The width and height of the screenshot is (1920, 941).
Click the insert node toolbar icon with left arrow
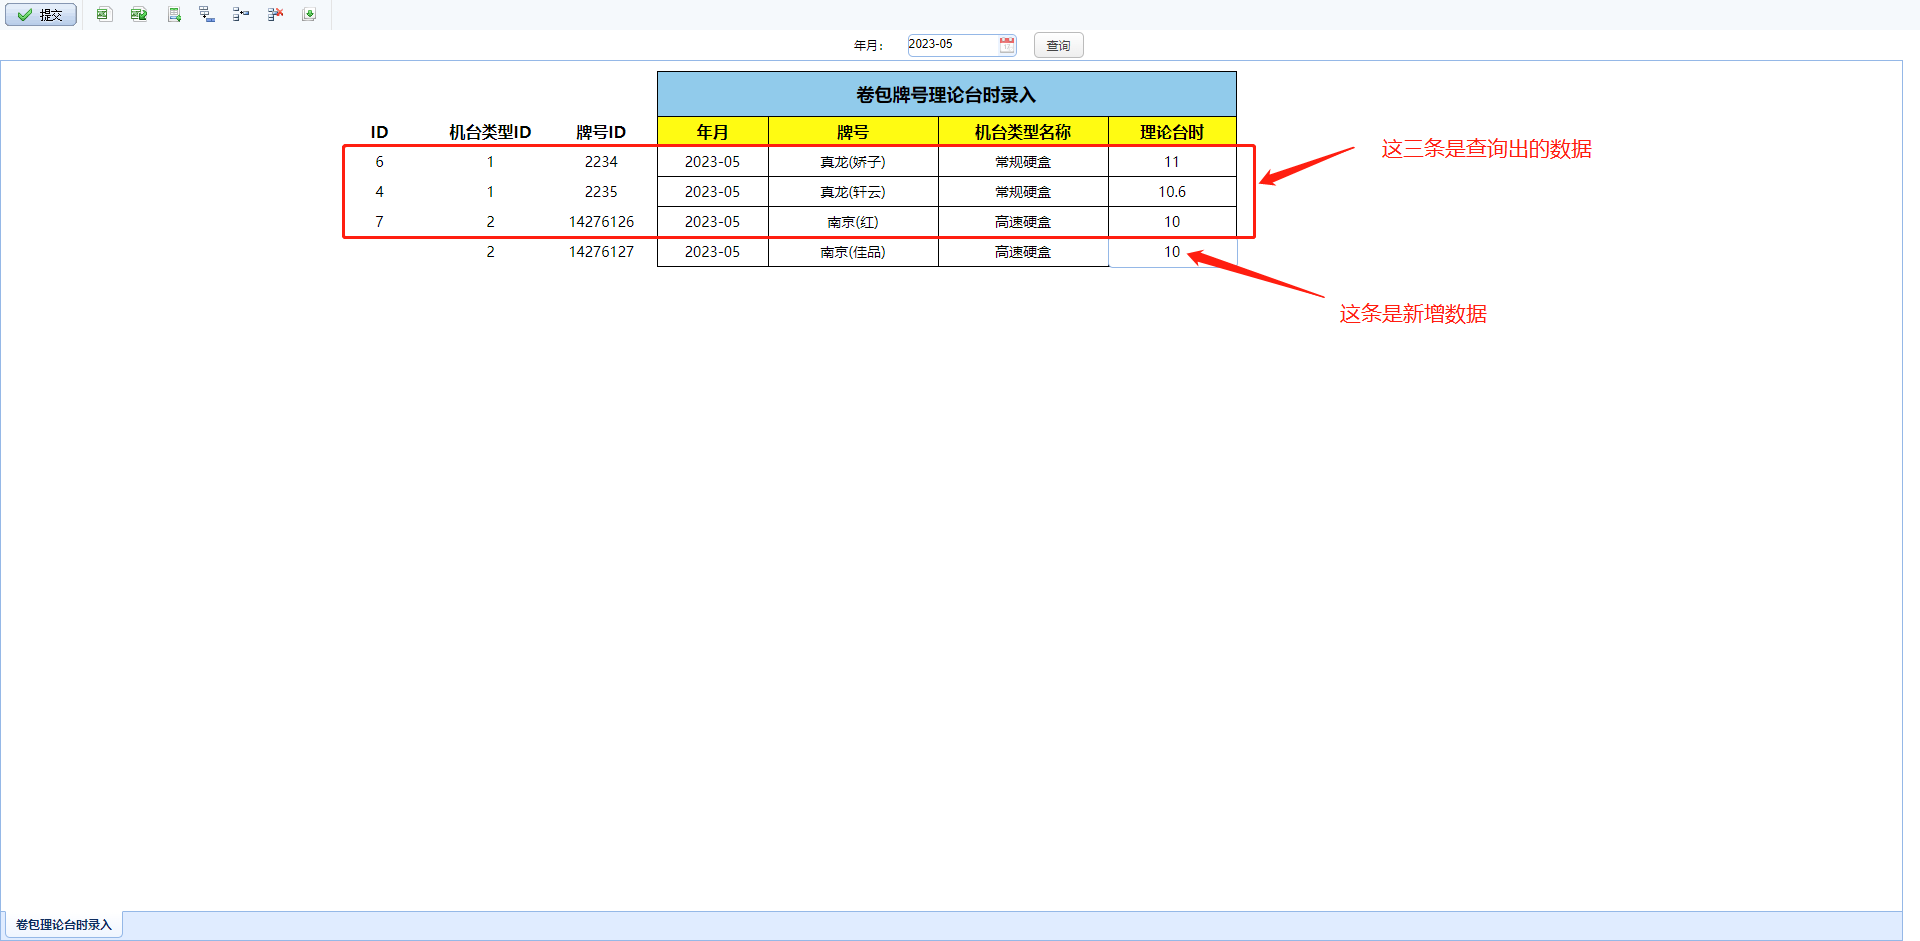point(241,14)
